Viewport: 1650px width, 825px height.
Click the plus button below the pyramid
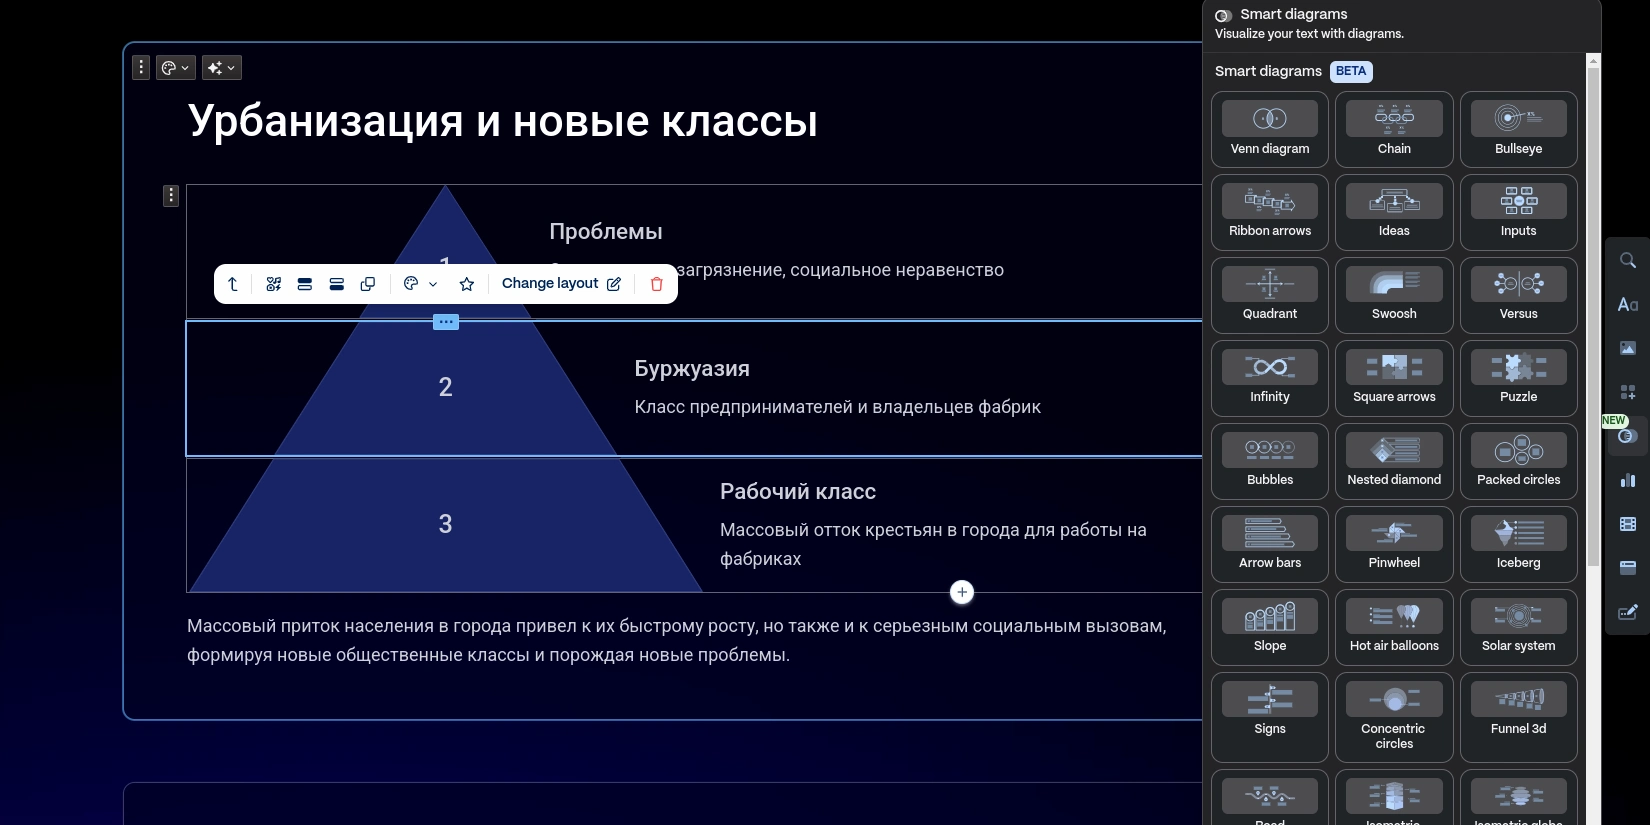point(962,592)
